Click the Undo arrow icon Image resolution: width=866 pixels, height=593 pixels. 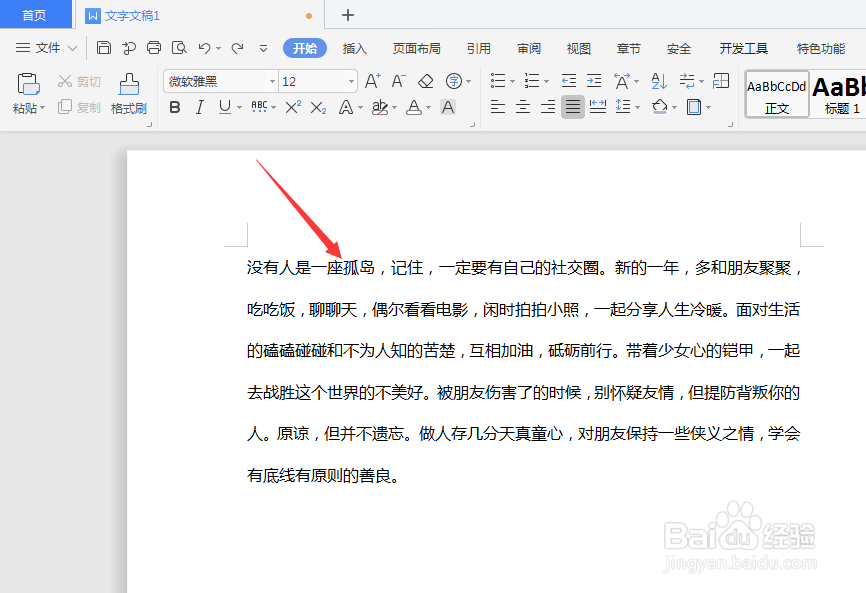coord(206,47)
